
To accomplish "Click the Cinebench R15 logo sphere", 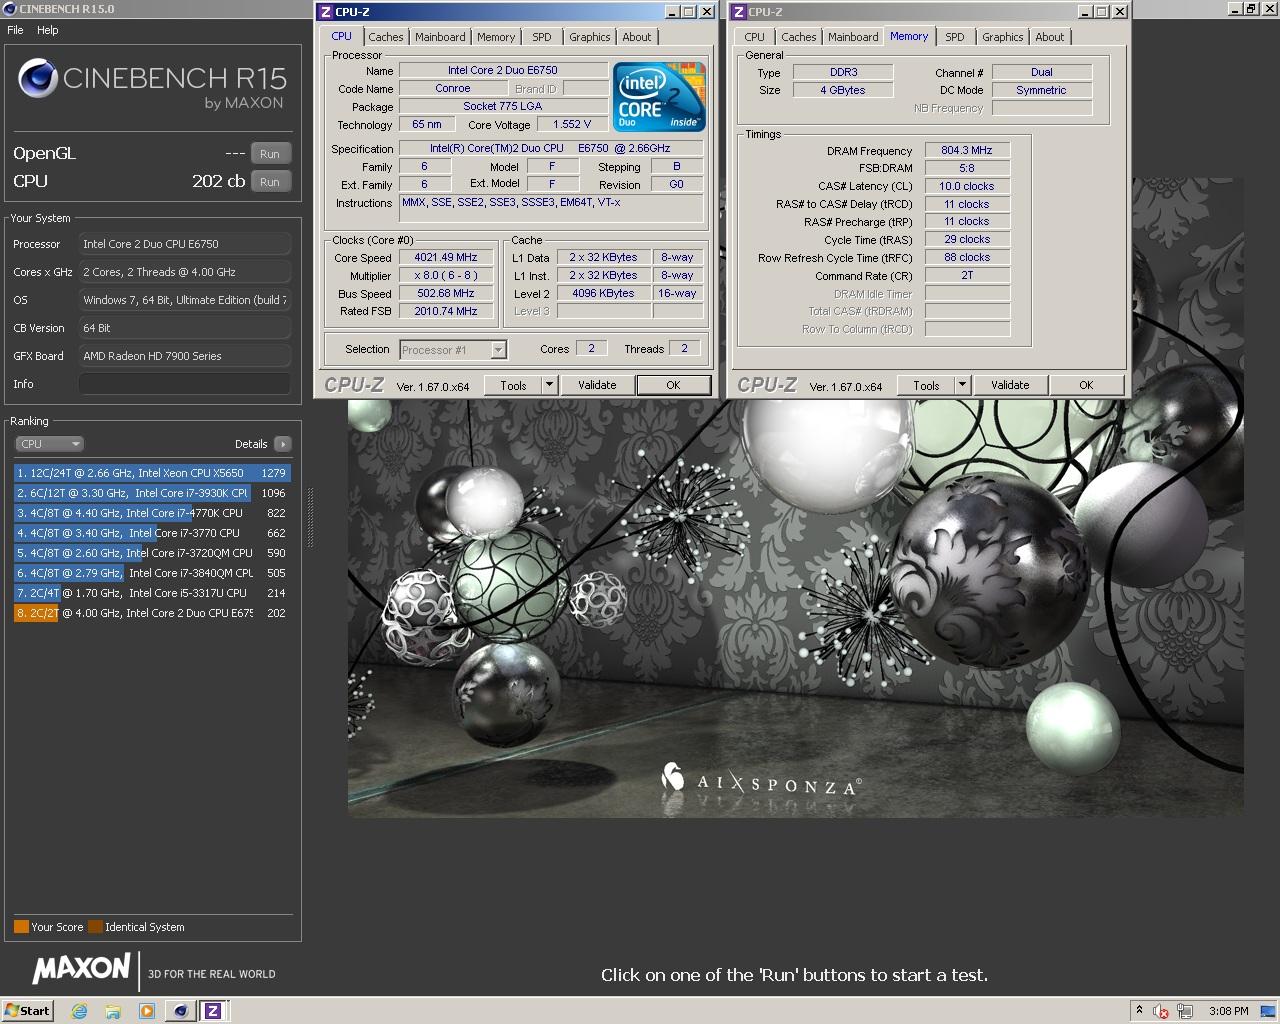I will coord(37,79).
